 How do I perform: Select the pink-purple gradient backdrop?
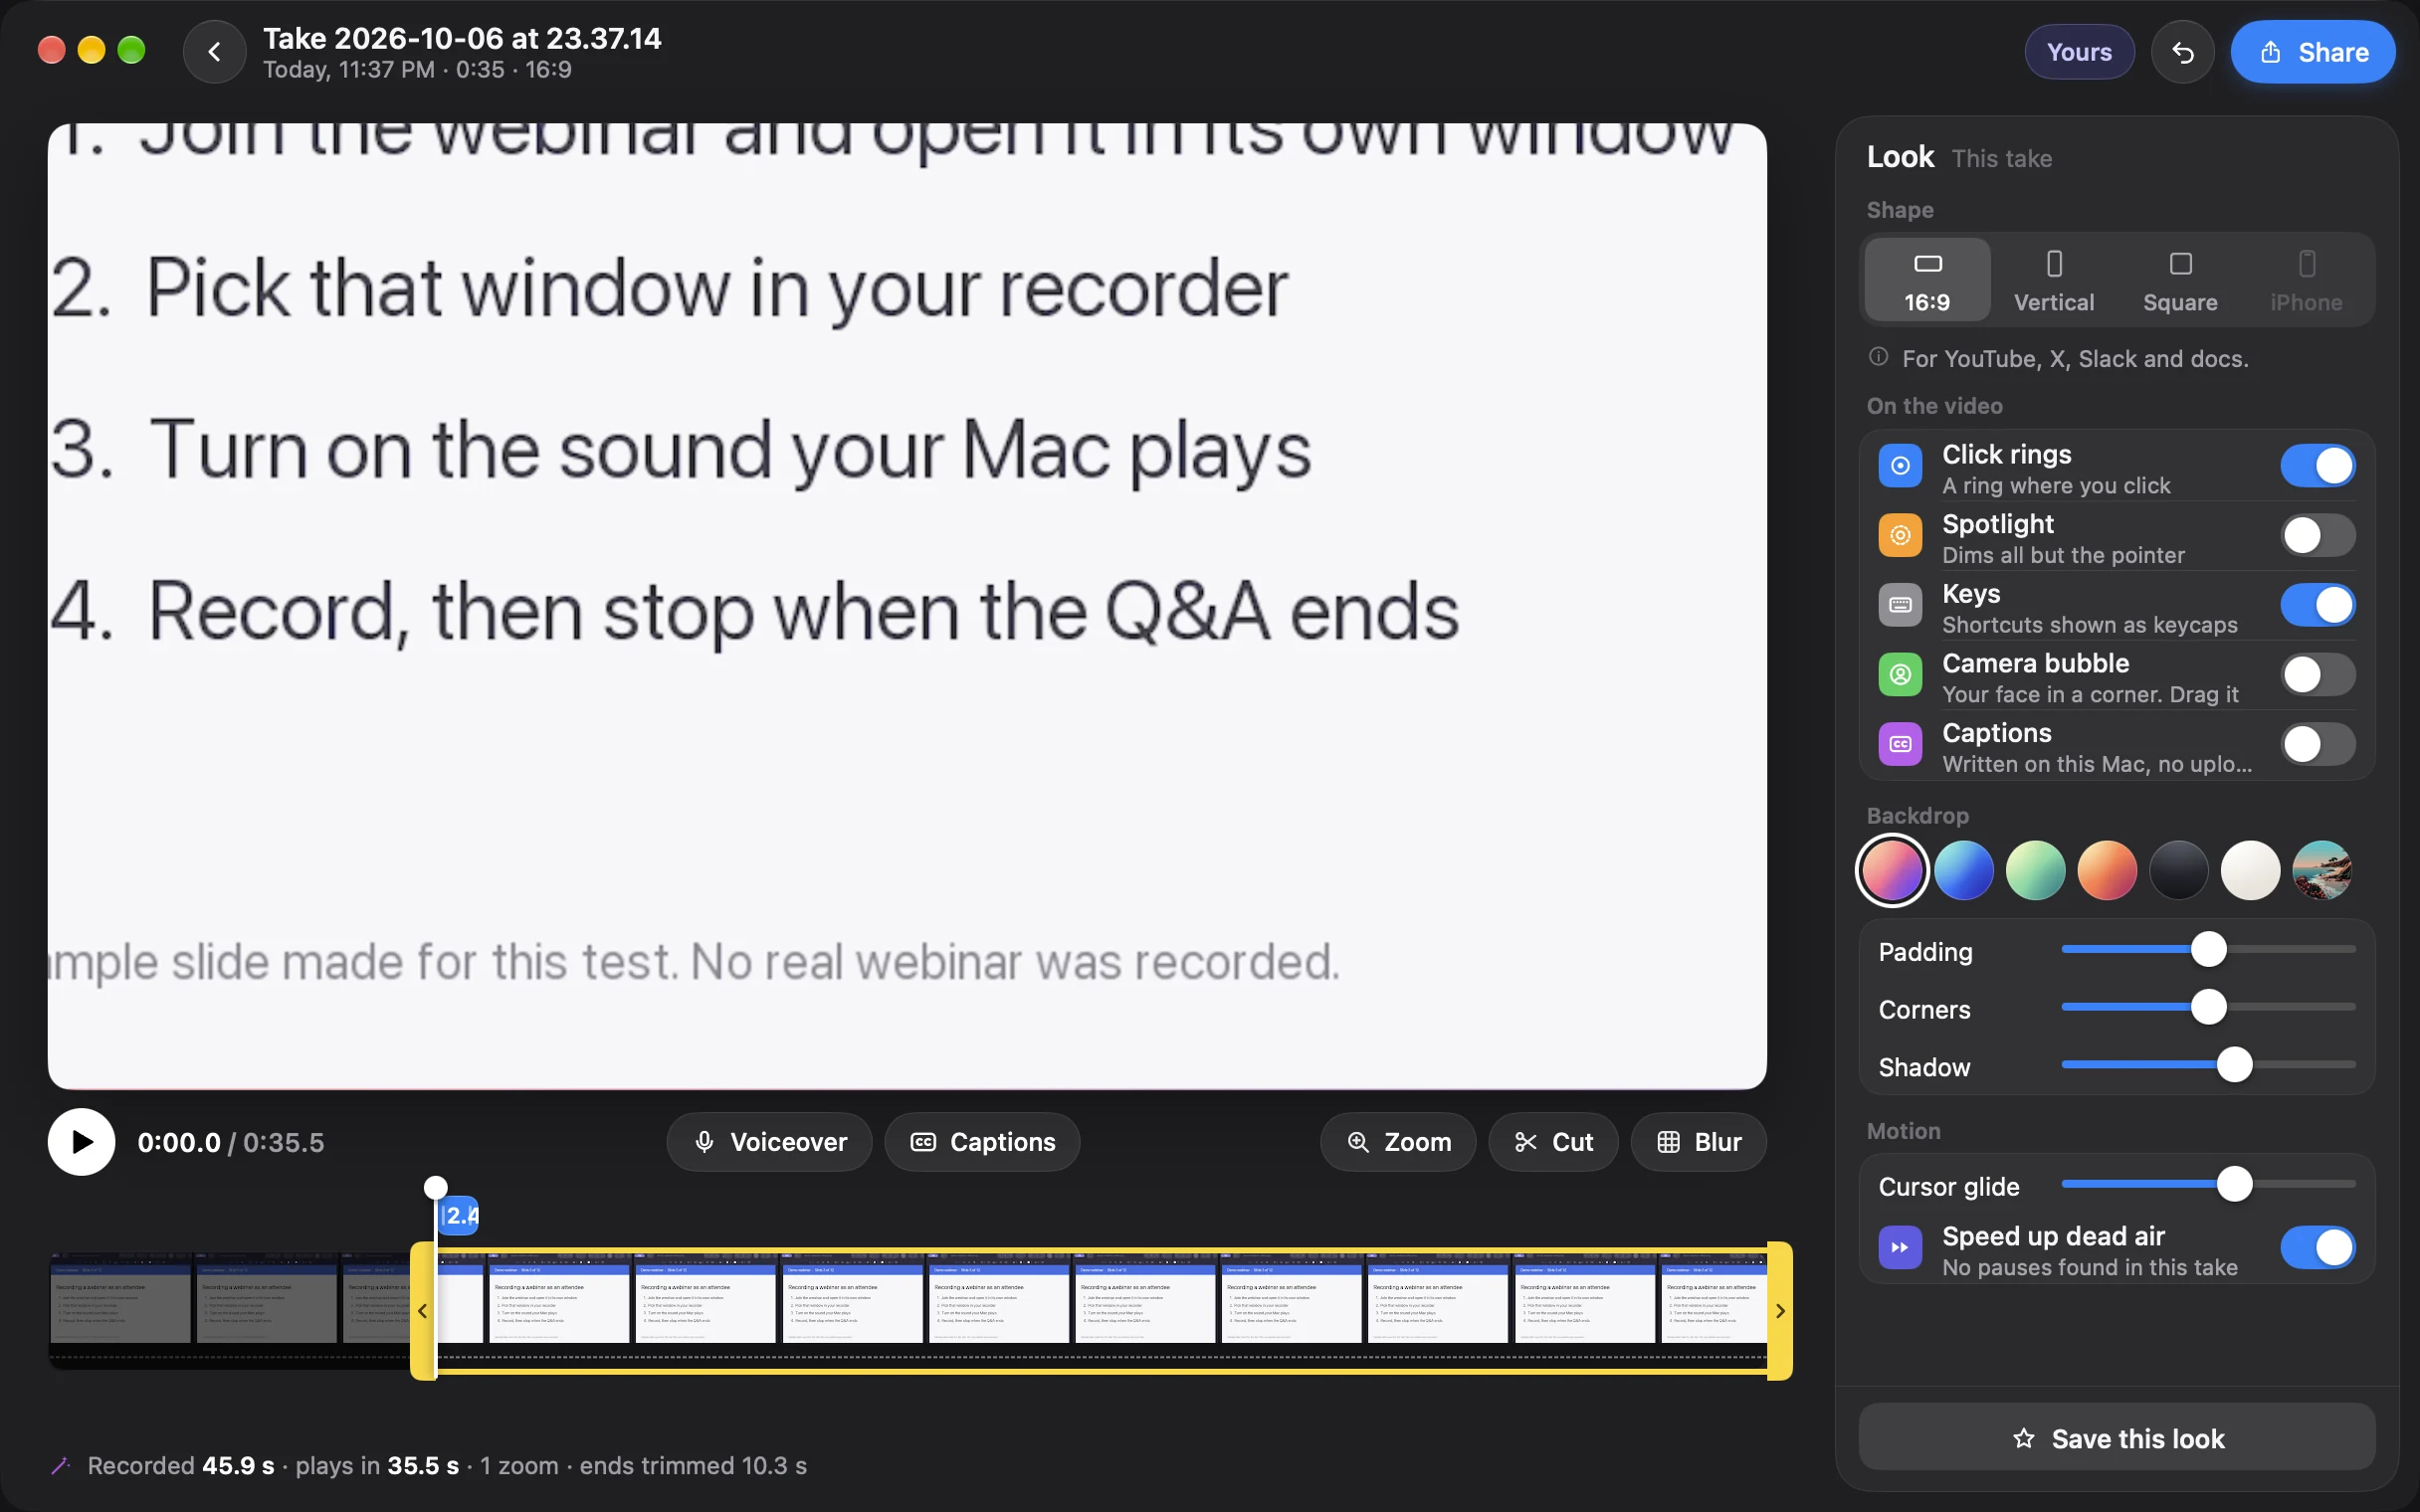1892,870
